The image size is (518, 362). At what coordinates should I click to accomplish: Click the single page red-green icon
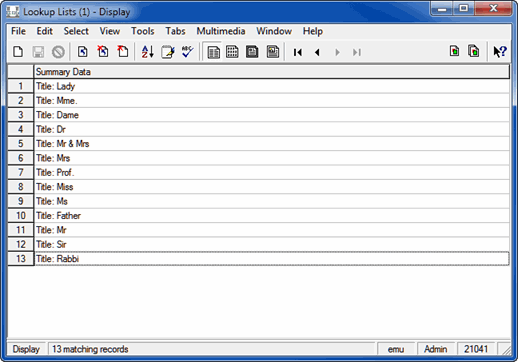tap(454, 51)
